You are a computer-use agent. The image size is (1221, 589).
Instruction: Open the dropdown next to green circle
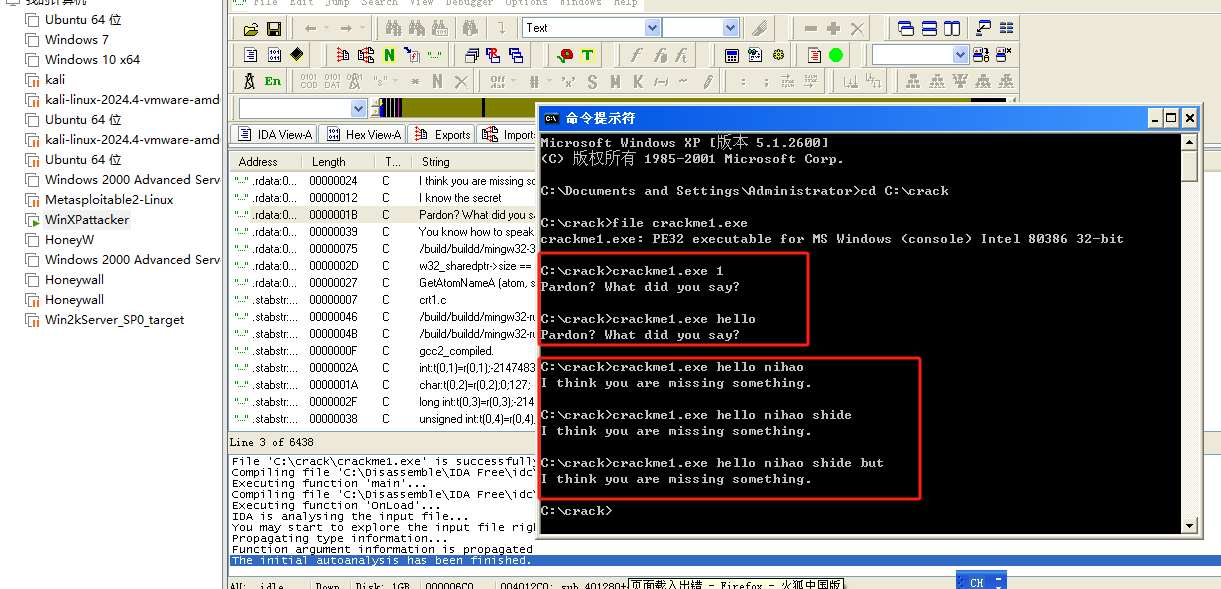[960, 55]
